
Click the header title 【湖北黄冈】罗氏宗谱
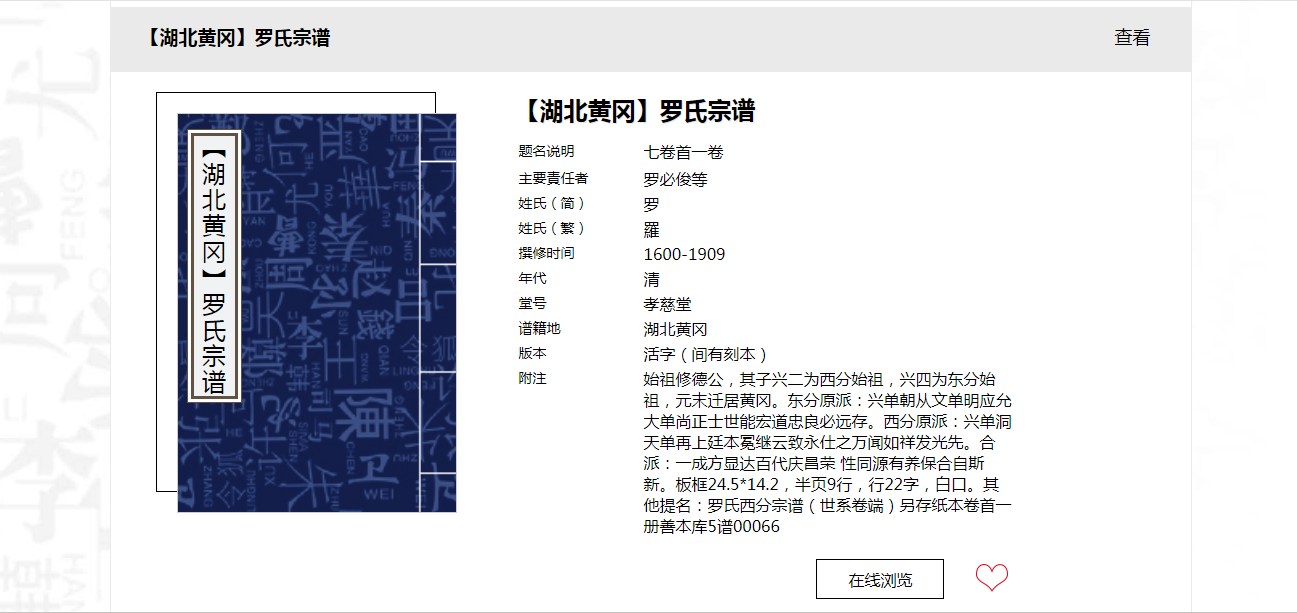coord(237,38)
